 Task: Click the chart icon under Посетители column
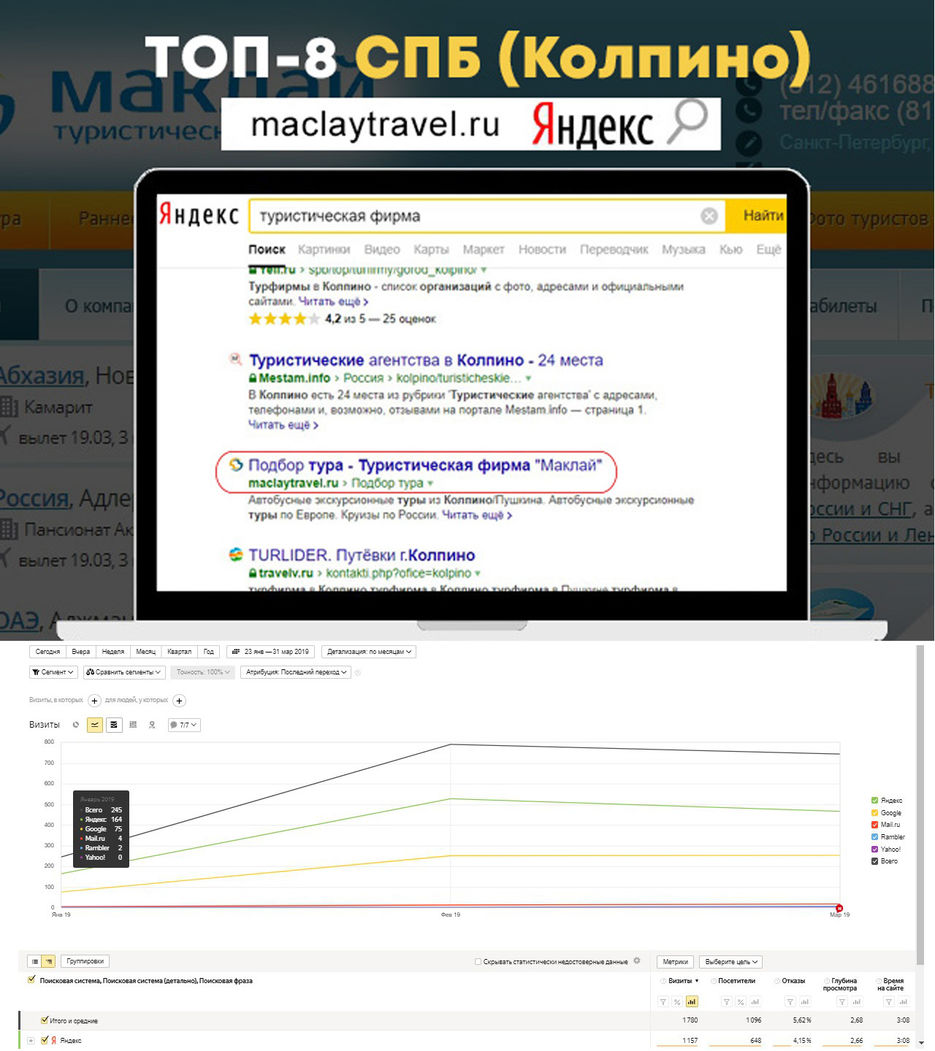pyautogui.click(x=755, y=1002)
